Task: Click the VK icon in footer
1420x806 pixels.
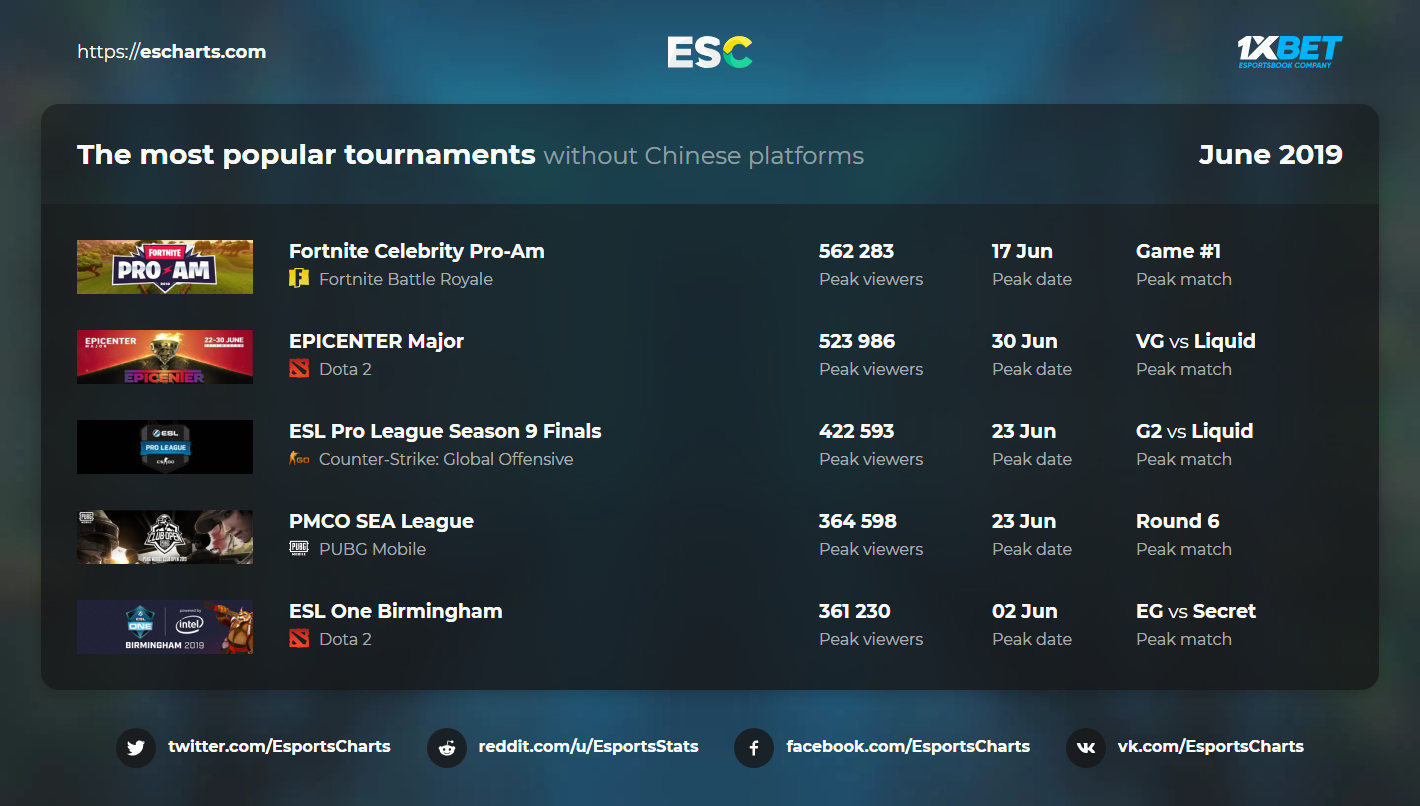Action: [1086, 747]
